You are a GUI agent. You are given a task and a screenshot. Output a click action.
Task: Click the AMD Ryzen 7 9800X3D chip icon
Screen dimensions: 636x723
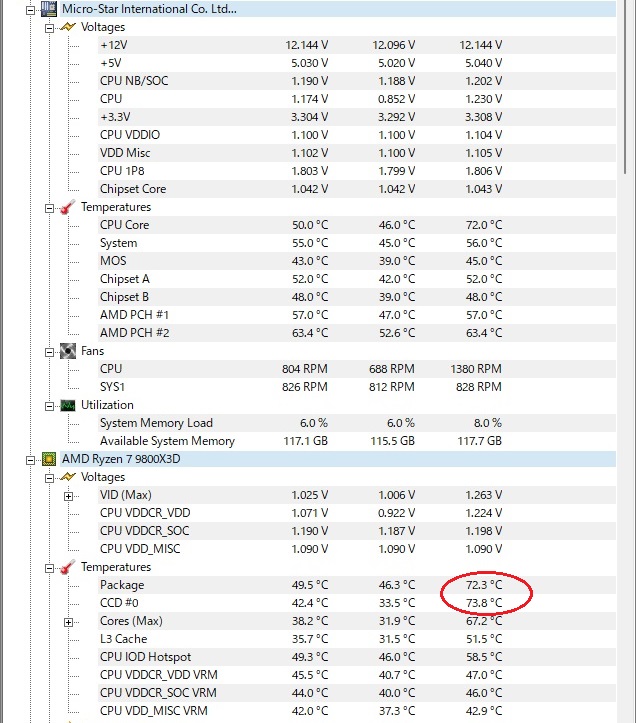click(x=48, y=459)
